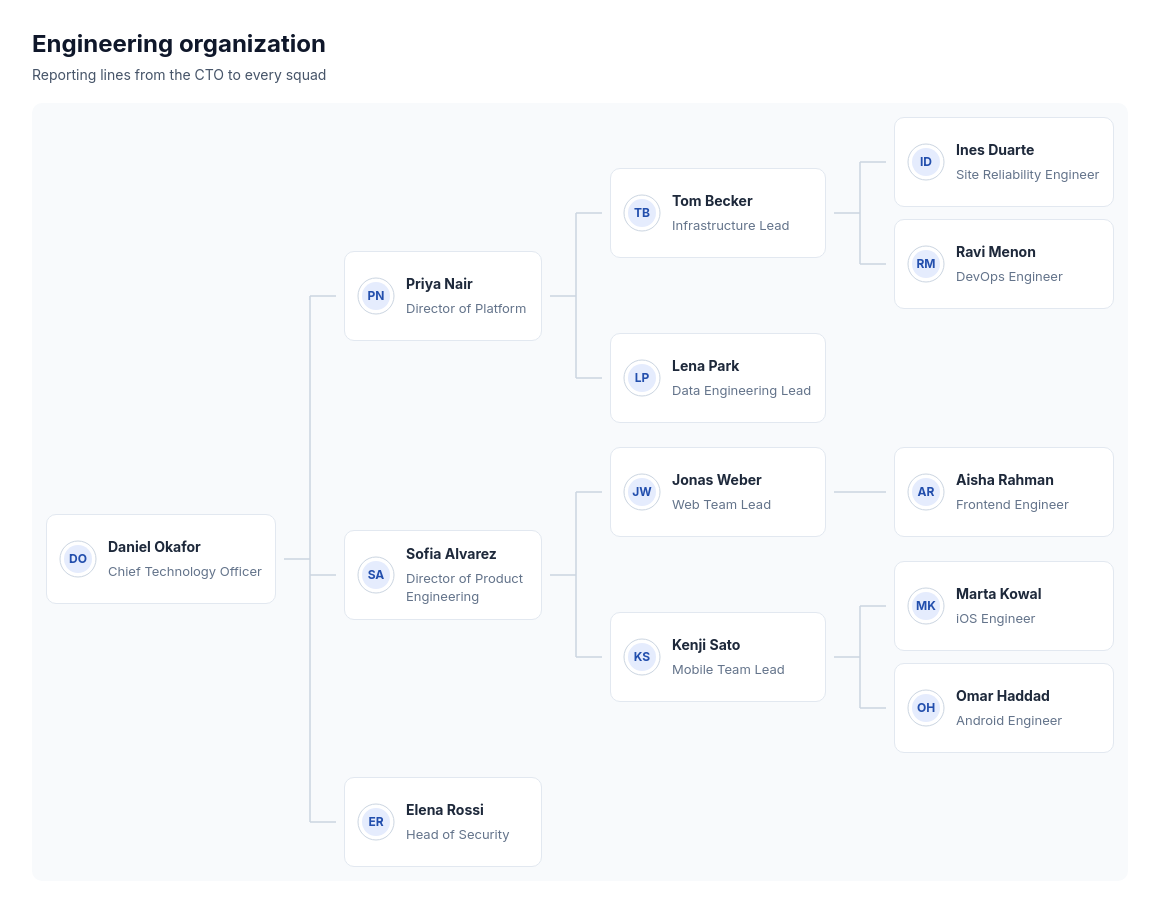
Task: Select the name Marta Kowal
Action: (x=998, y=594)
